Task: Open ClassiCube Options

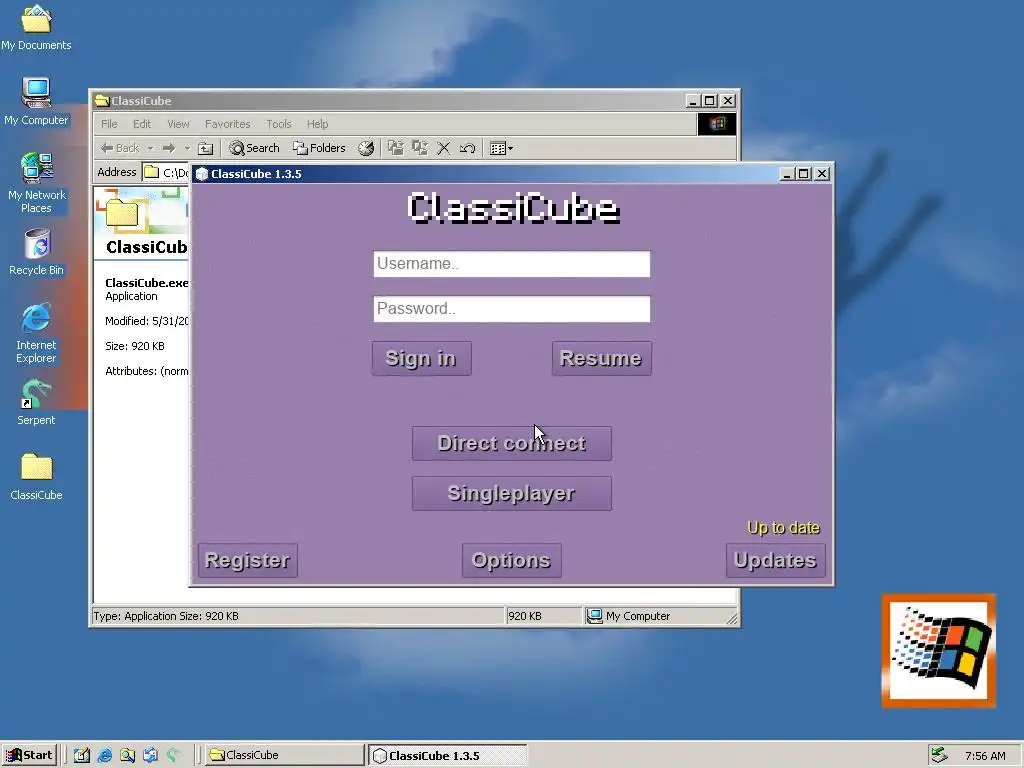Action: 511,560
